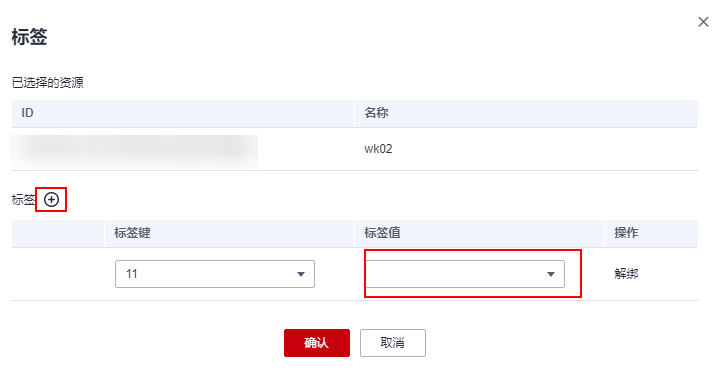The width and height of the screenshot is (718, 373).
Task: Add a new tag with the plus icon
Action: tap(51, 200)
